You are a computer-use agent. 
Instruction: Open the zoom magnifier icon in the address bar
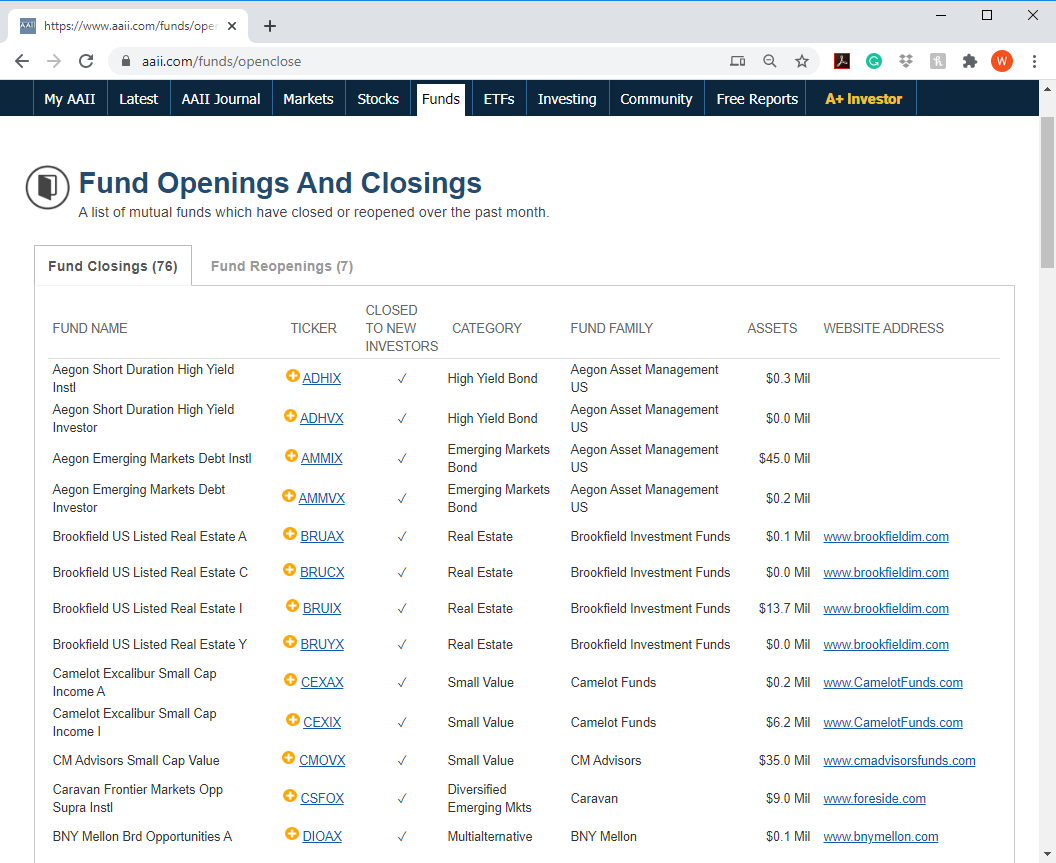coord(769,61)
